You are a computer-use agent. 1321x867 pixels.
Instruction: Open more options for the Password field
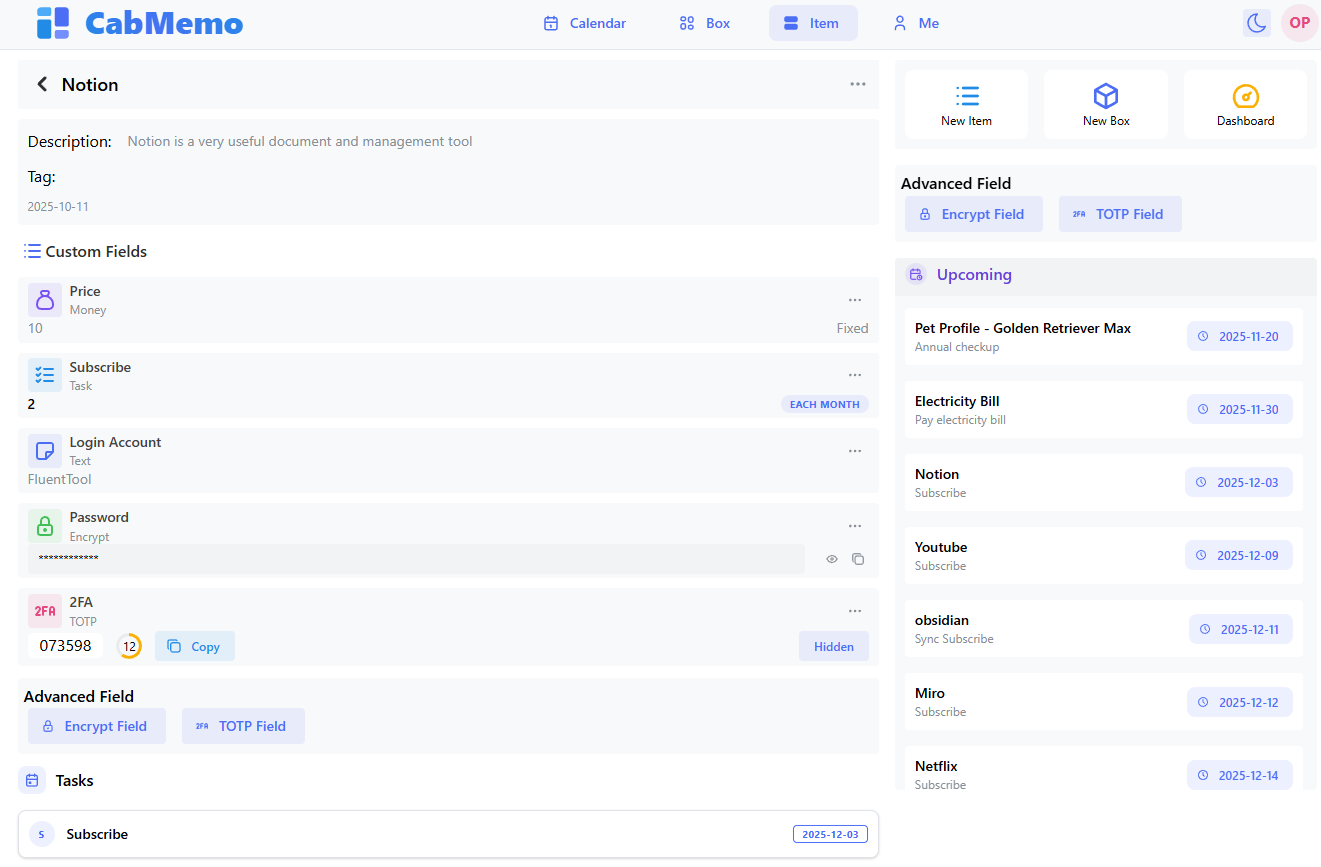click(x=855, y=526)
